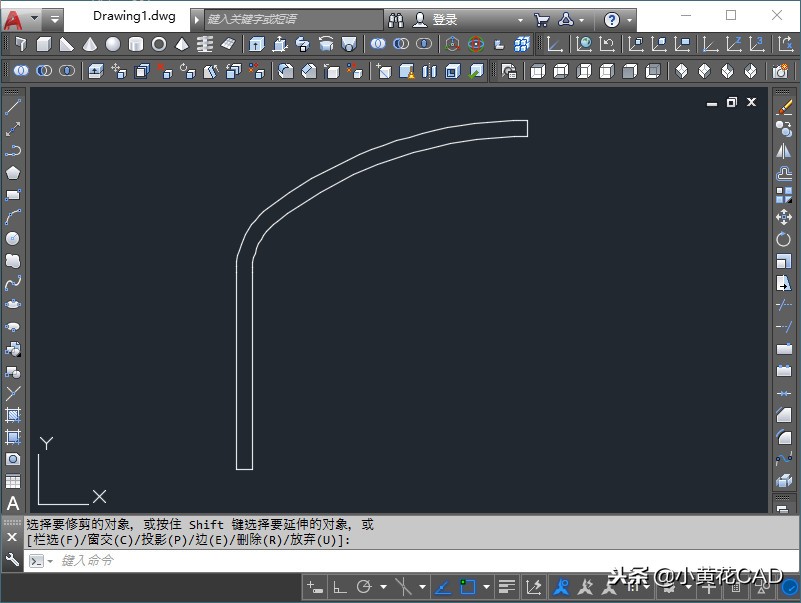The height and width of the screenshot is (603, 801).
Task: Click the Sphere solid icon
Action: click(x=113, y=44)
